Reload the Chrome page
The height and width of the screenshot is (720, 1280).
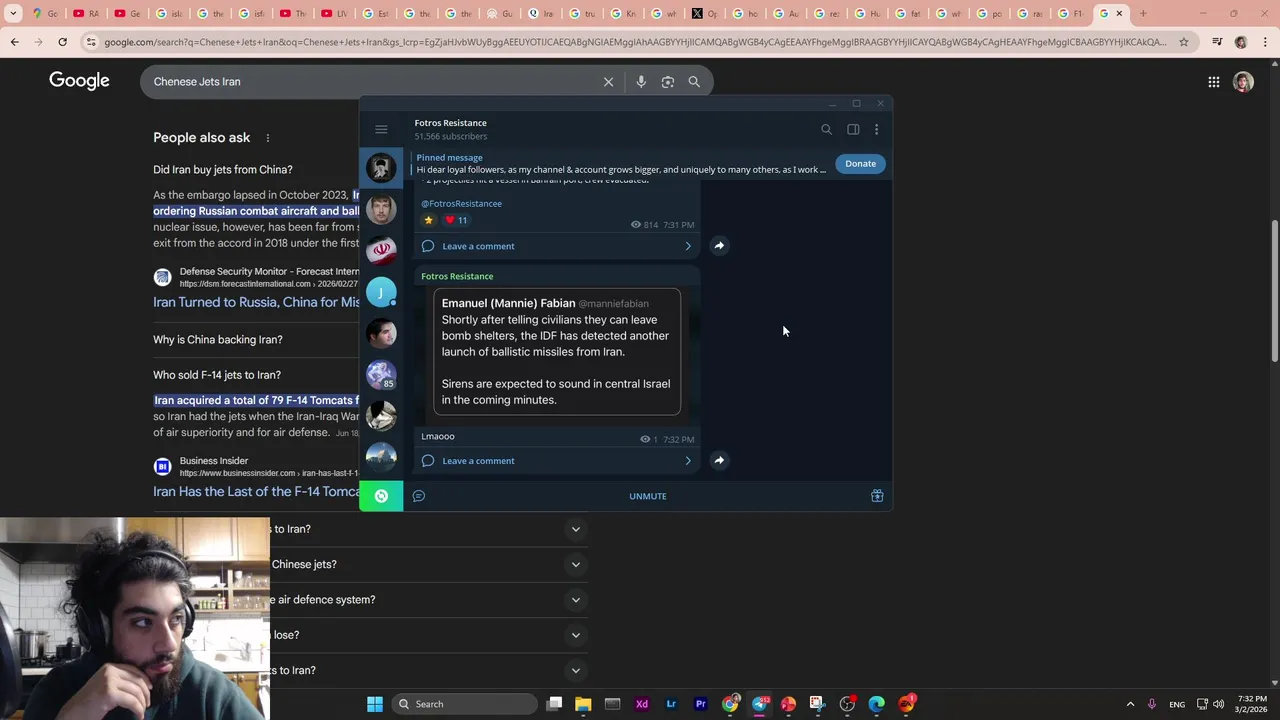pos(62,42)
